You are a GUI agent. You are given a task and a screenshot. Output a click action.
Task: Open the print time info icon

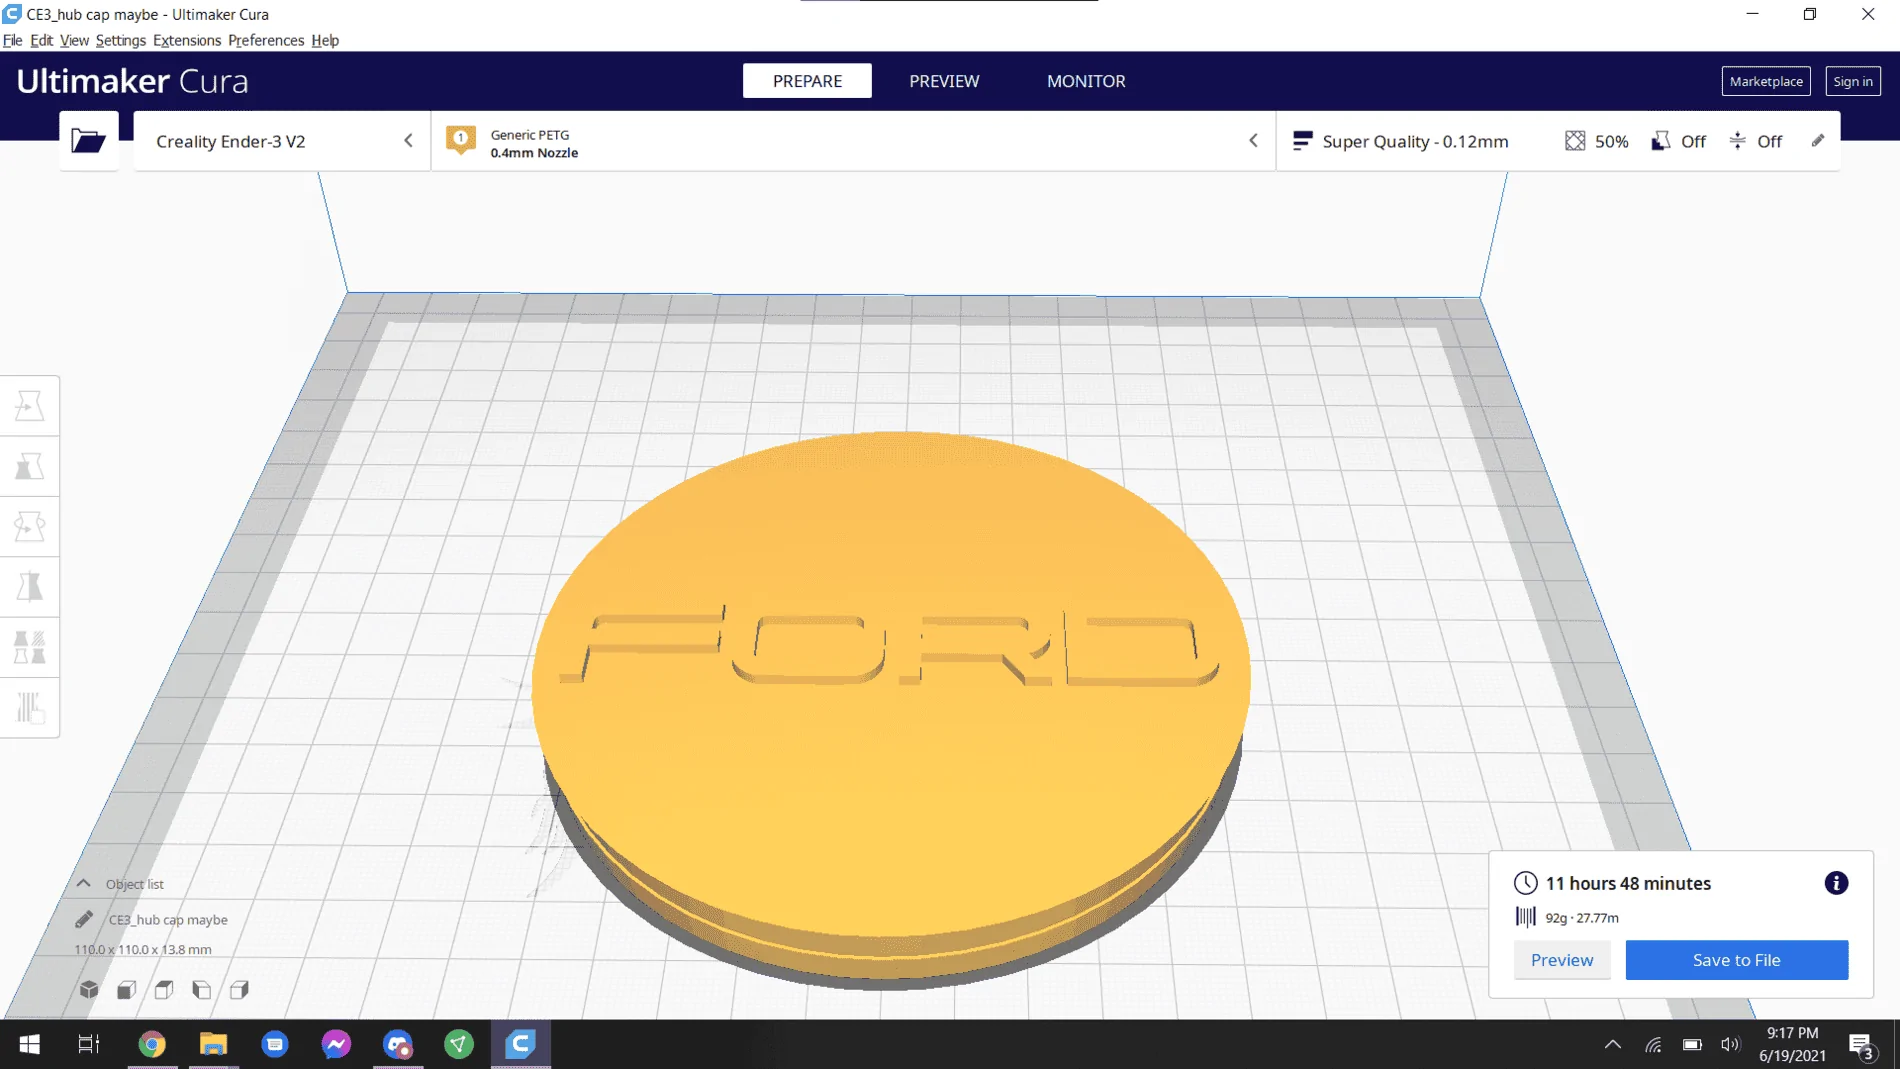point(1836,883)
